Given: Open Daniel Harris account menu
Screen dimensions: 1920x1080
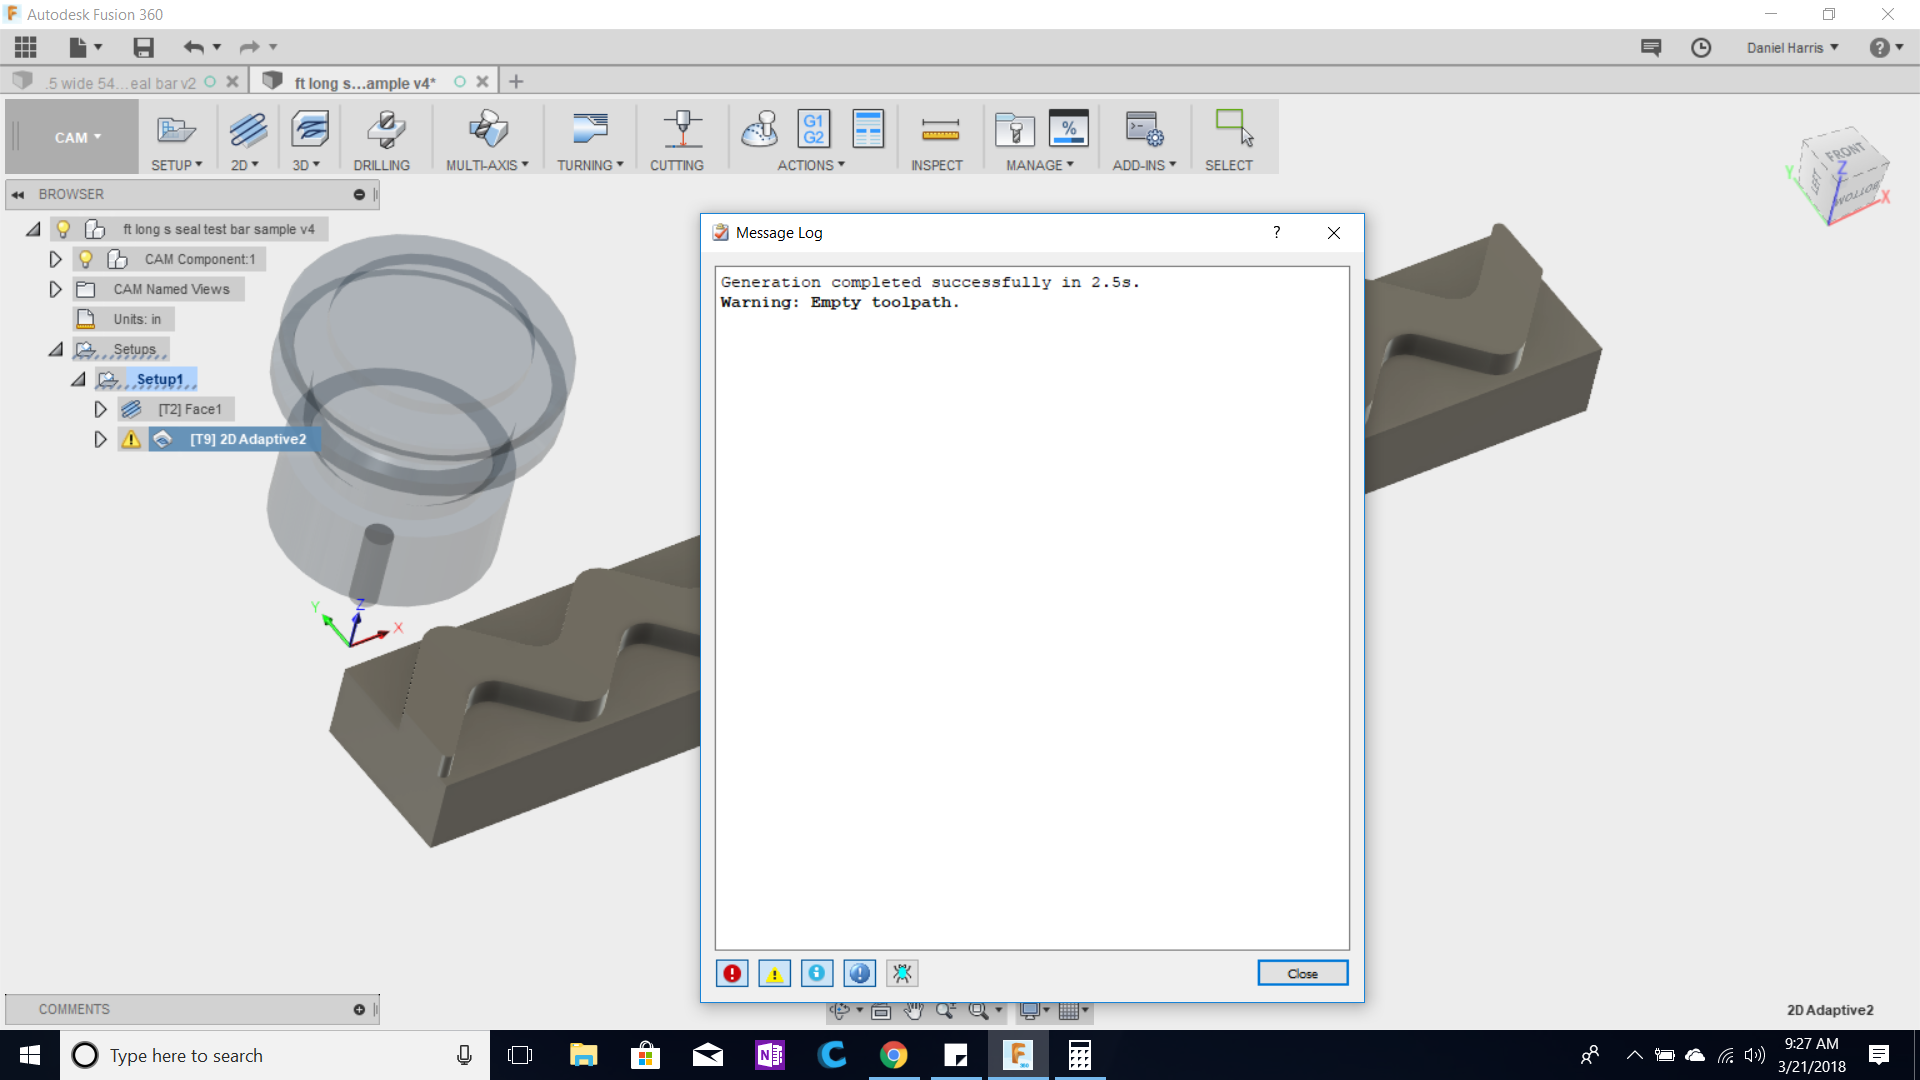Looking at the screenshot, I should click(1793, 47).
